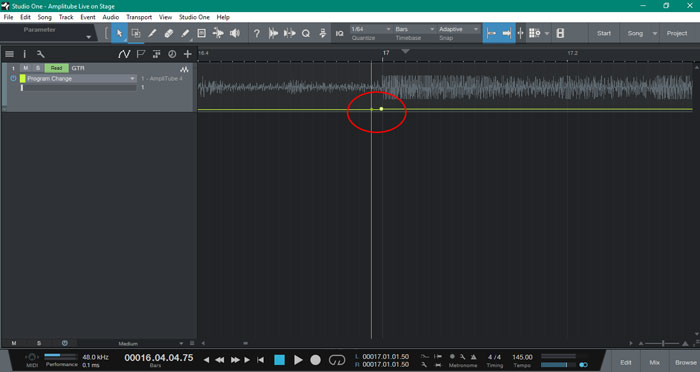Expand the Parameter dropdown arrow
The image size is (700, 372).
[88, 37]
